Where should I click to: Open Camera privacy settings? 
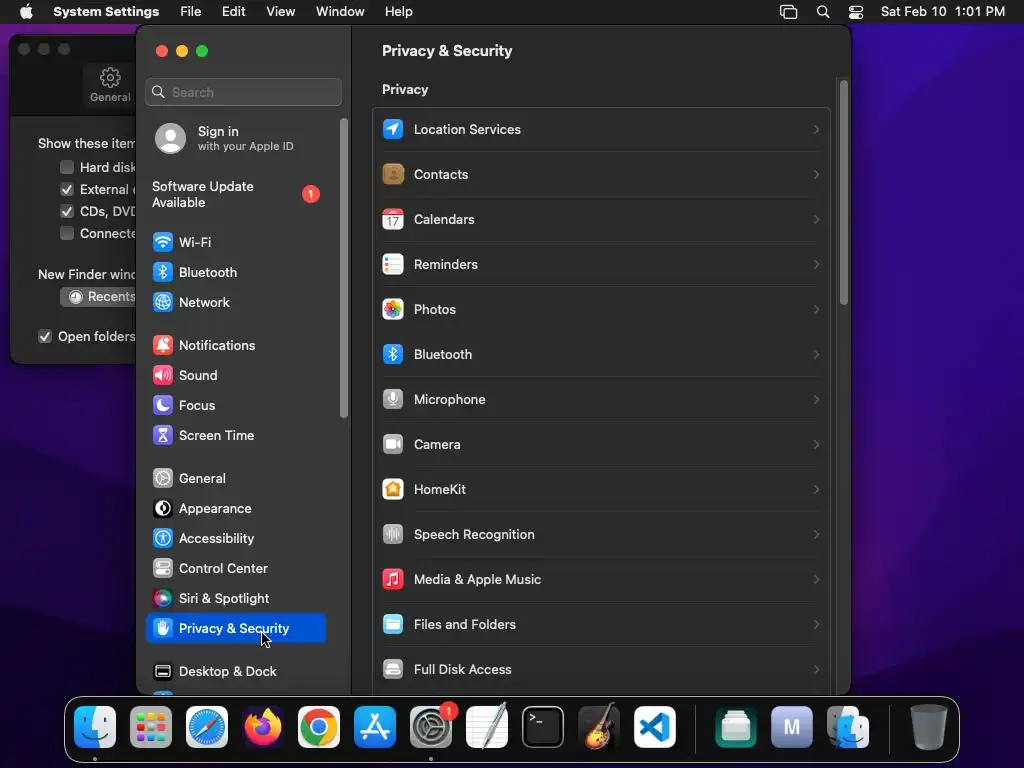(601, 445)
